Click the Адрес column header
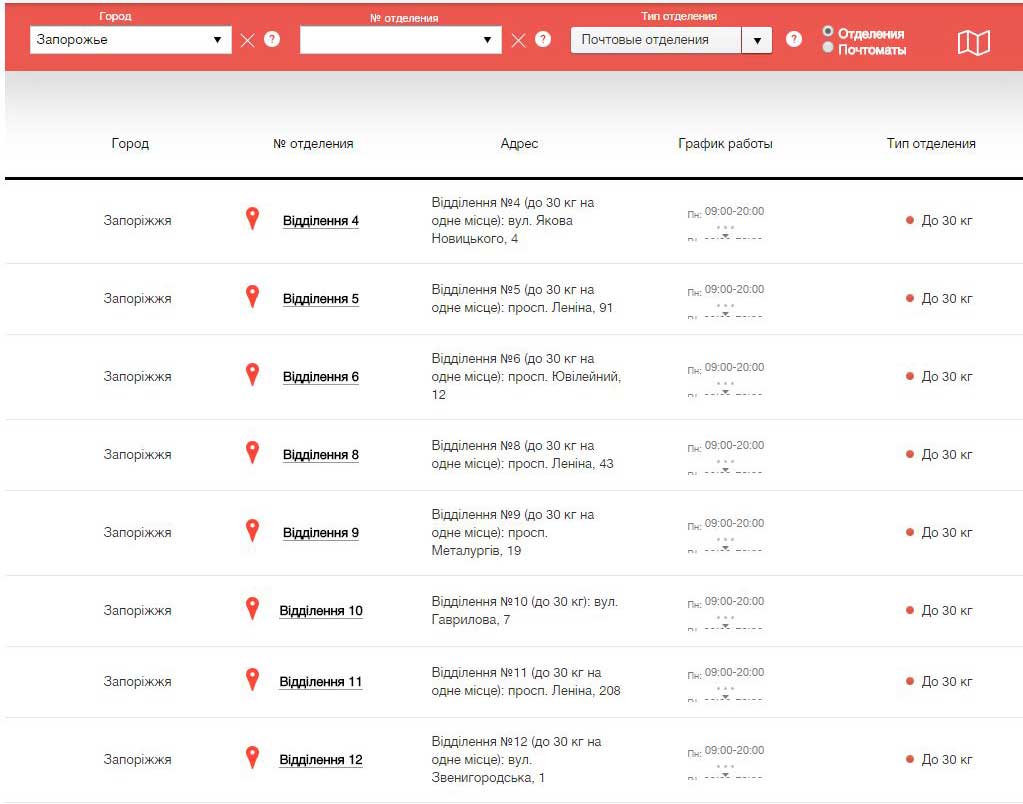This screenshot has height=804, width=1023. pyautogui.click(x=519, y=144)
